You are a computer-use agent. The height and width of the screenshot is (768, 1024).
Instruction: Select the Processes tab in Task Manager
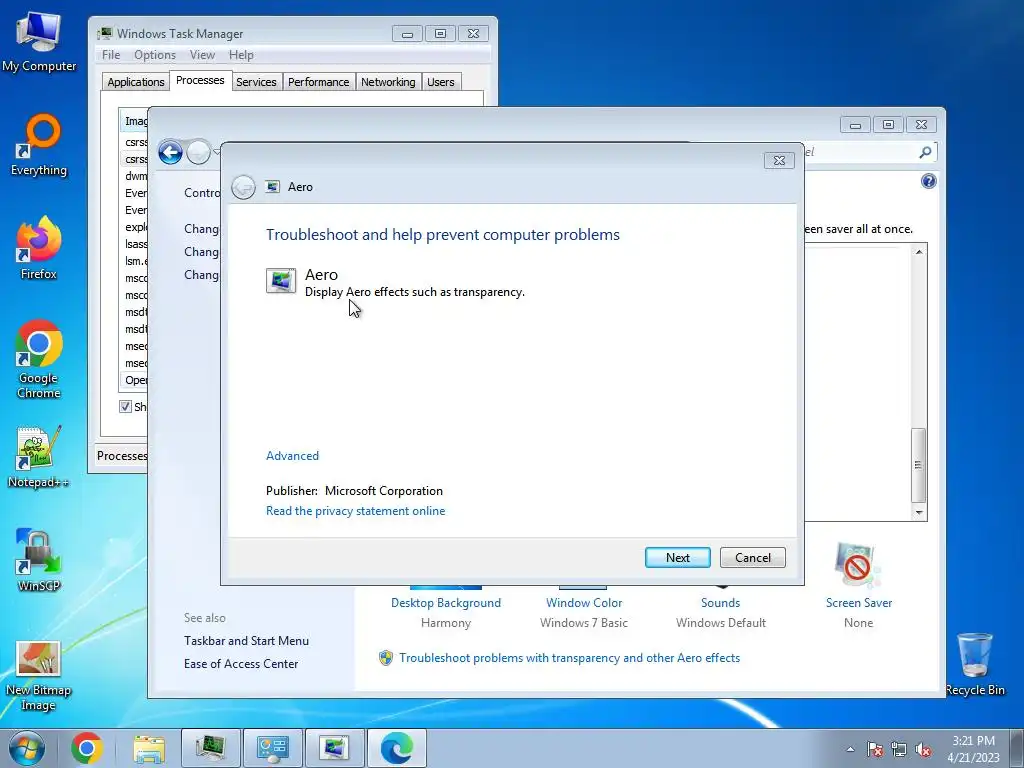[x=200, y=80]
